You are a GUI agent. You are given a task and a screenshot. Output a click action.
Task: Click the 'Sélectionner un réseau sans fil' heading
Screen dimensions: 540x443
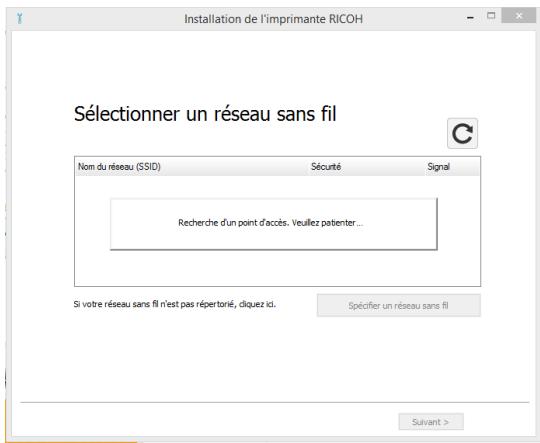click(x=205, y=114)
